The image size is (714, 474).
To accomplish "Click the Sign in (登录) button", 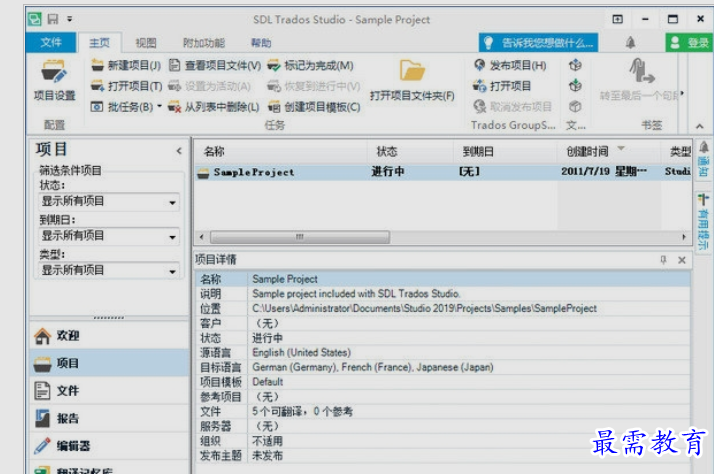I will coord(689,43).
